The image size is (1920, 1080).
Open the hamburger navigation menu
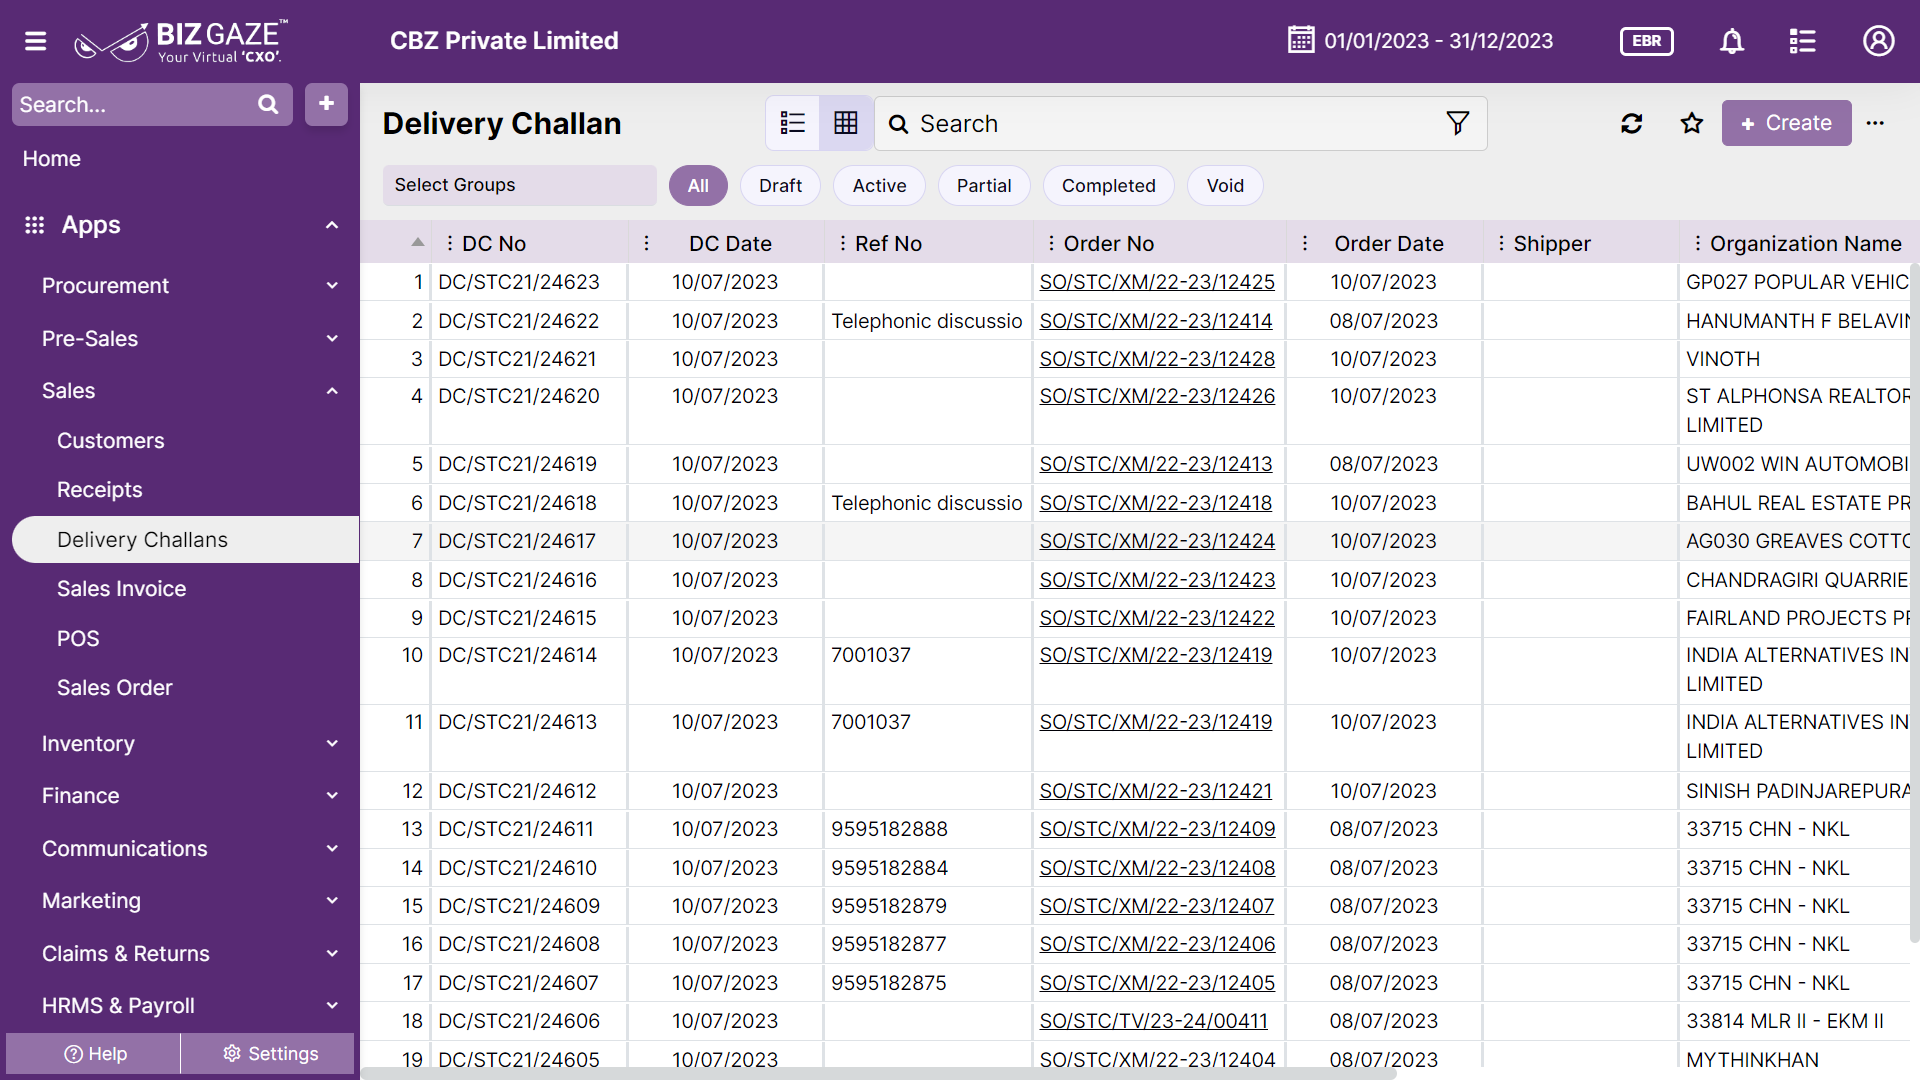pyautogui.click(x=36, y=41)
